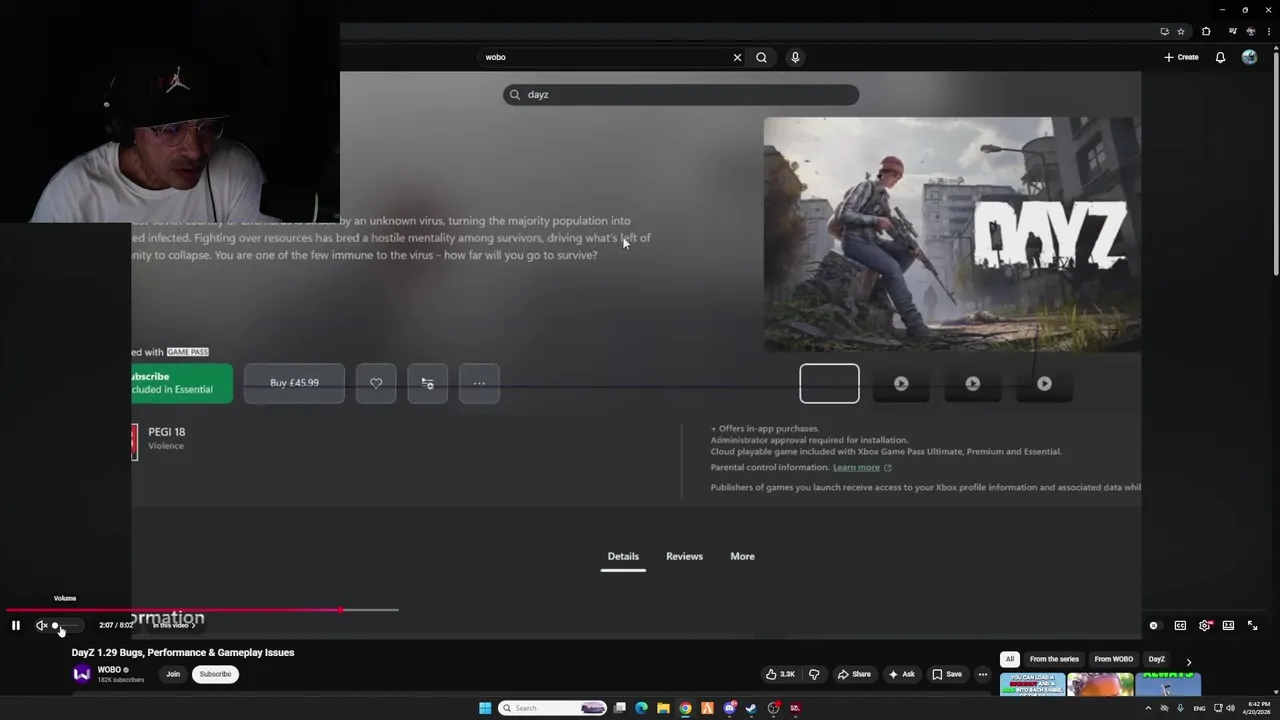The image size is (1280, 720).
Task: Open Steam from the taskbar
Action: tap(751, 708)
